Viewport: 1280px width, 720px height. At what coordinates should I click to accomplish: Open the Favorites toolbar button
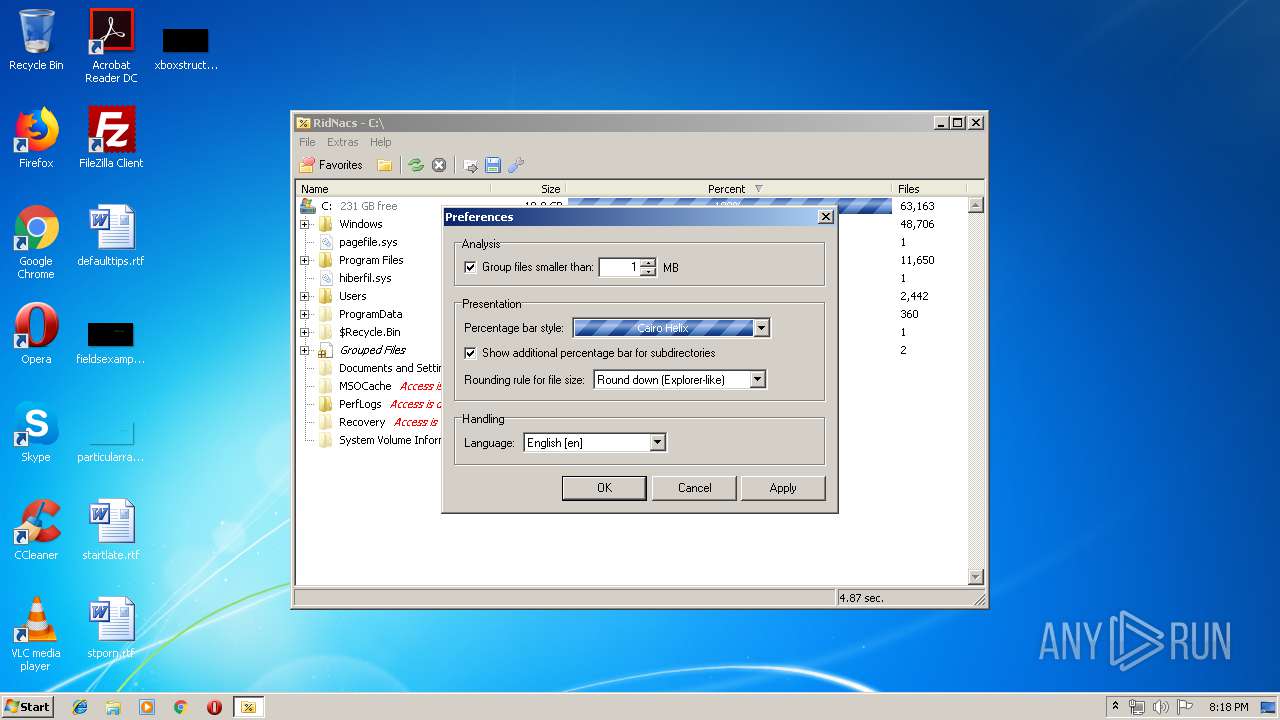tap(332, 165)
